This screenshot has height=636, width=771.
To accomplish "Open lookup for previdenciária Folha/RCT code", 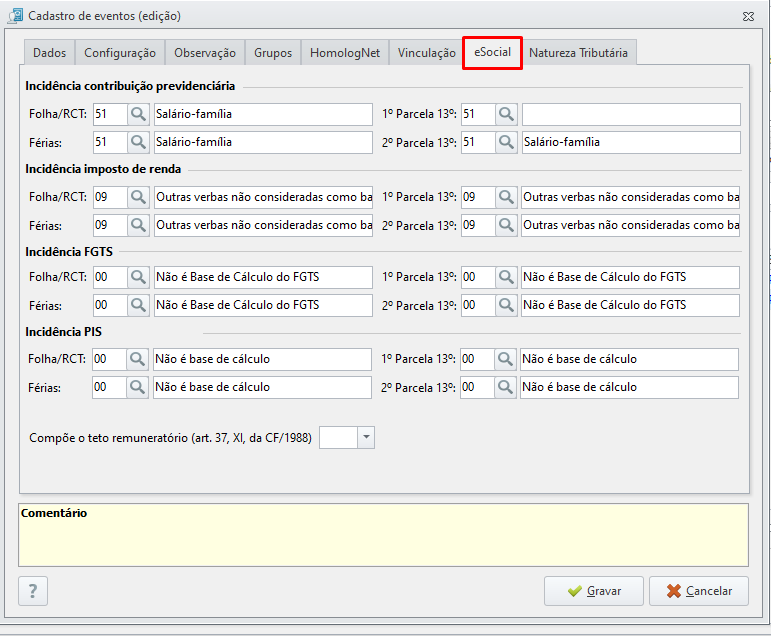I will point(138,114).
